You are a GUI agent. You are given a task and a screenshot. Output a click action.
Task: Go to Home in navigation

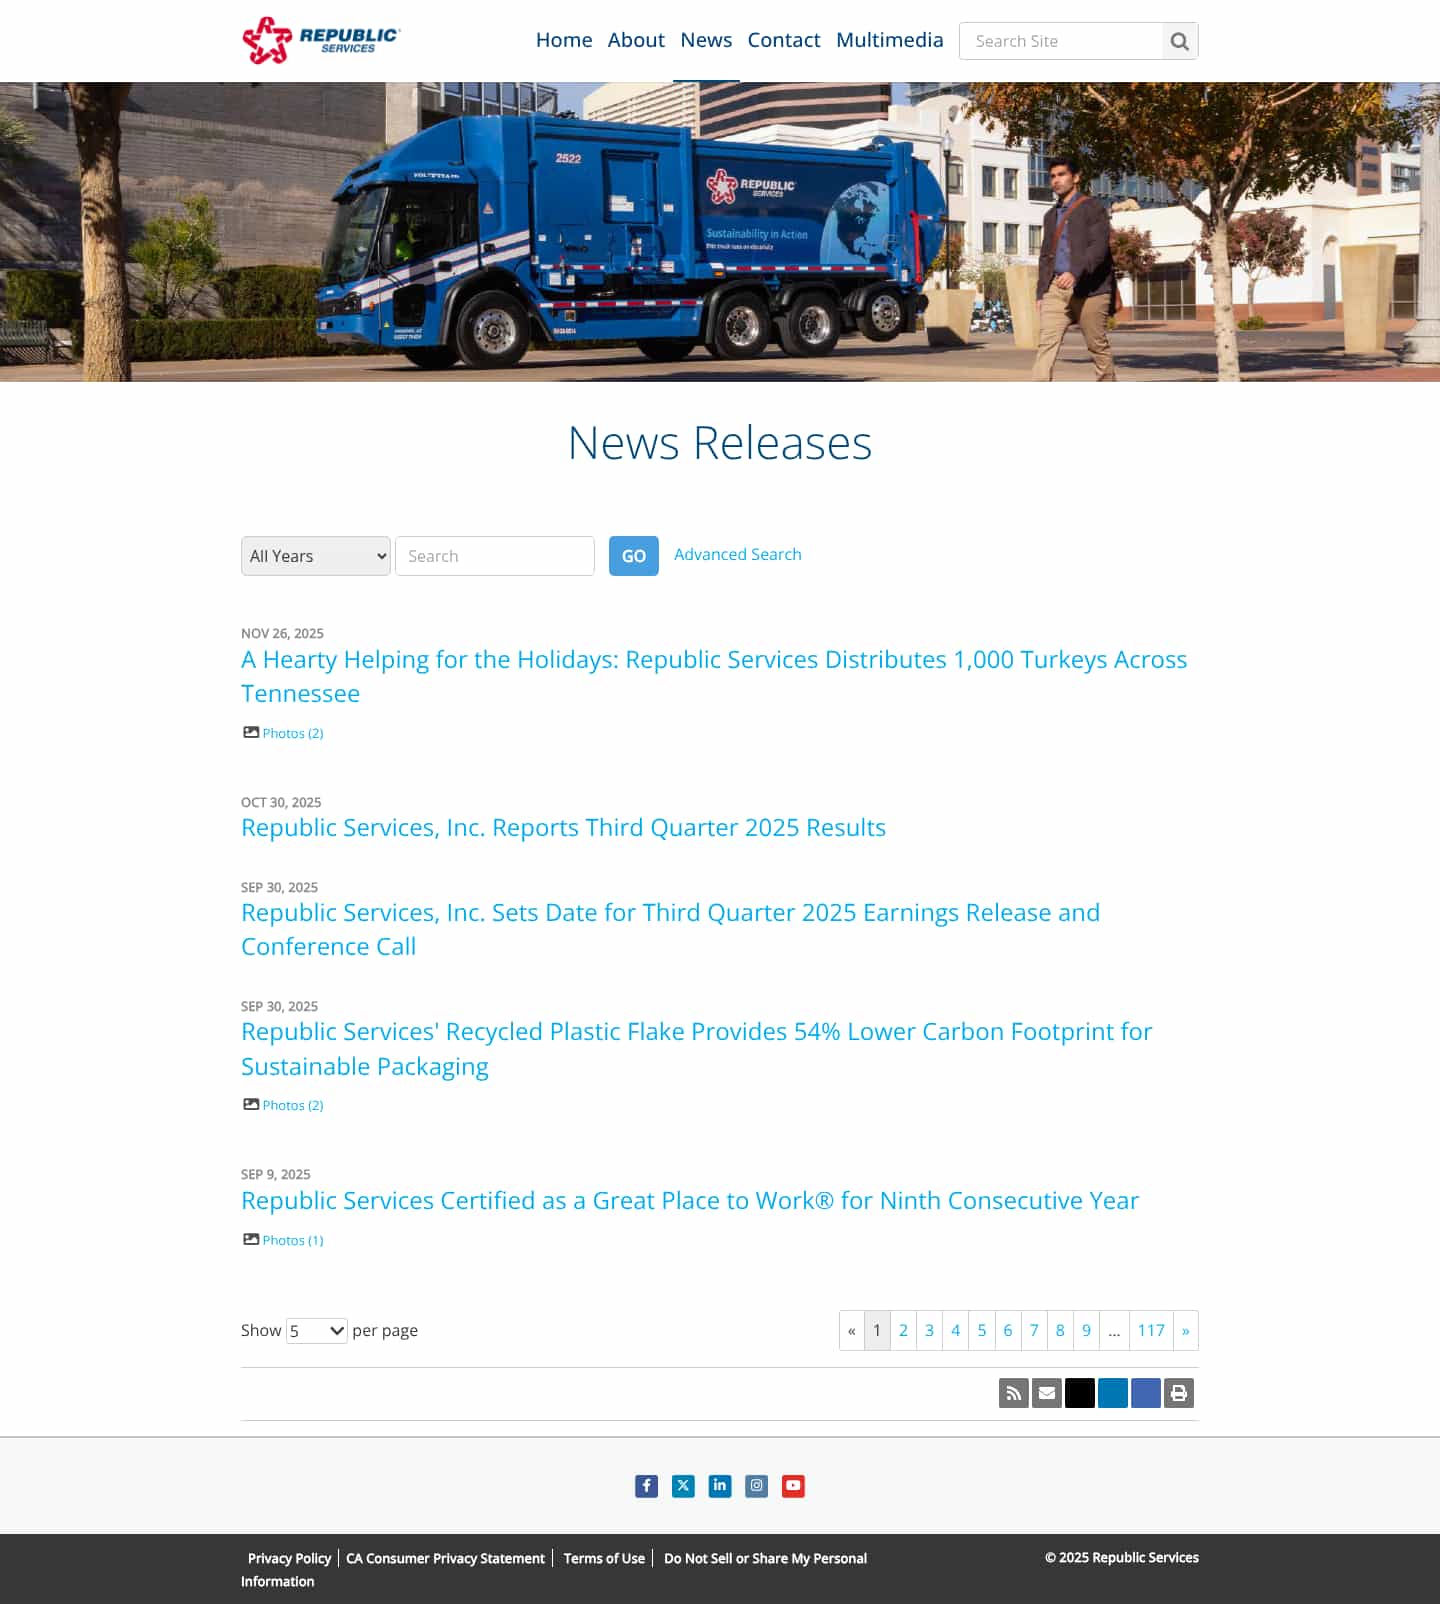(564, 40)
